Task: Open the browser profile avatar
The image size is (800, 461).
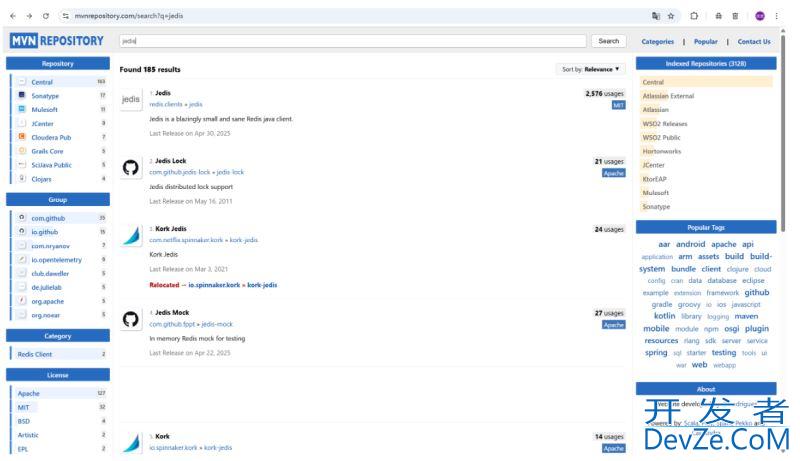Action: (x=760, y=16)
